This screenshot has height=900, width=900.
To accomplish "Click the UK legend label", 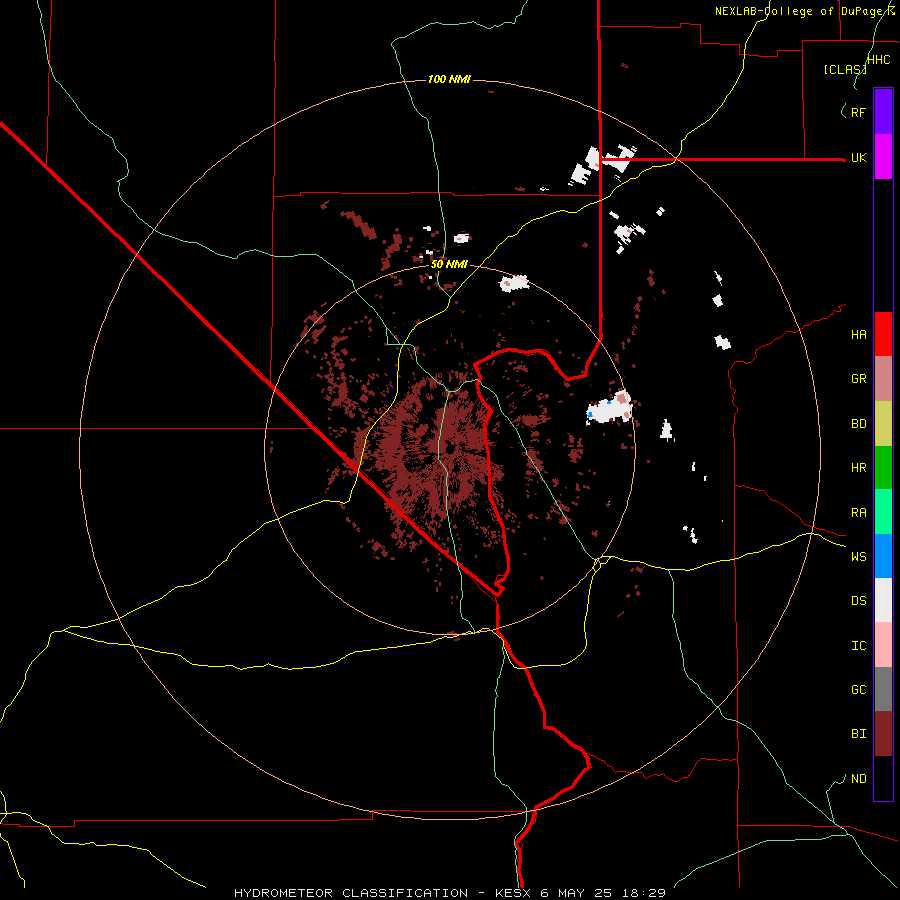I will [x=858, y=157].
